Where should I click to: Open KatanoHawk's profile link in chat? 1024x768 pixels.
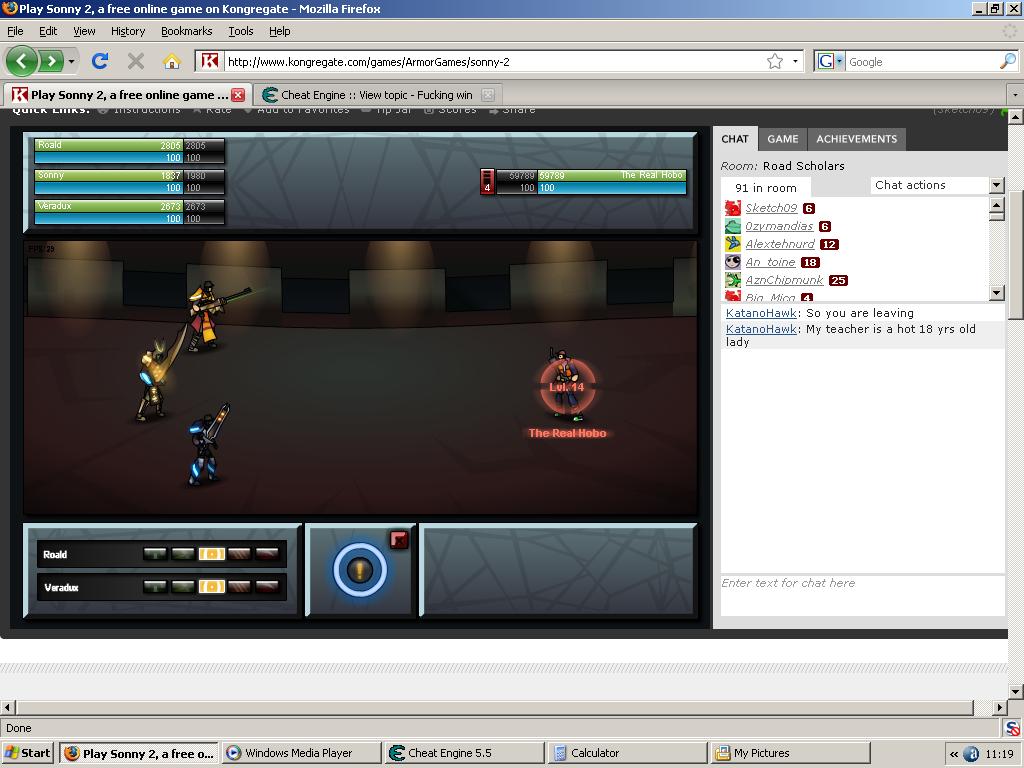(x=761, y=313)
